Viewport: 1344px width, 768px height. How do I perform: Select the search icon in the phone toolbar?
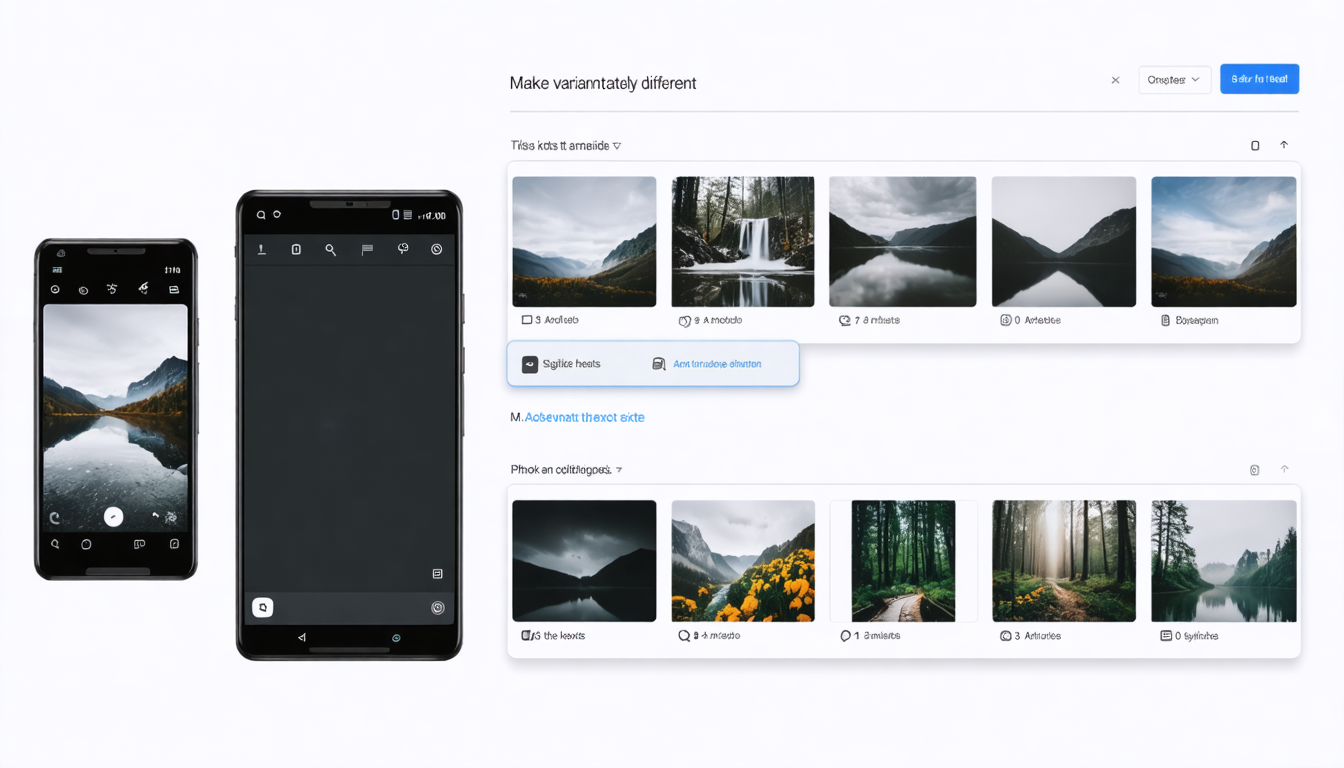point(331,250)
